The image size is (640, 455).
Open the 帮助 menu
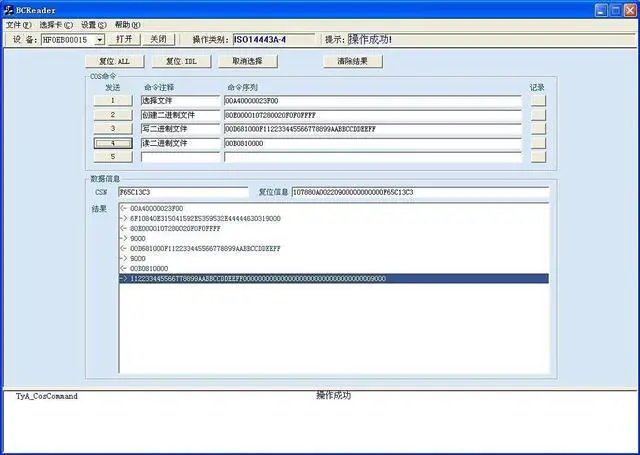tap(127, 24)
